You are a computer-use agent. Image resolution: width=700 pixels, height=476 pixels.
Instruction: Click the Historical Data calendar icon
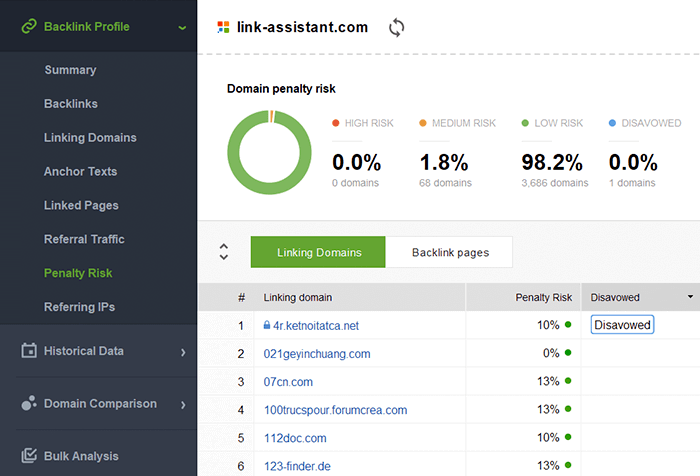(x=29, y=351)
